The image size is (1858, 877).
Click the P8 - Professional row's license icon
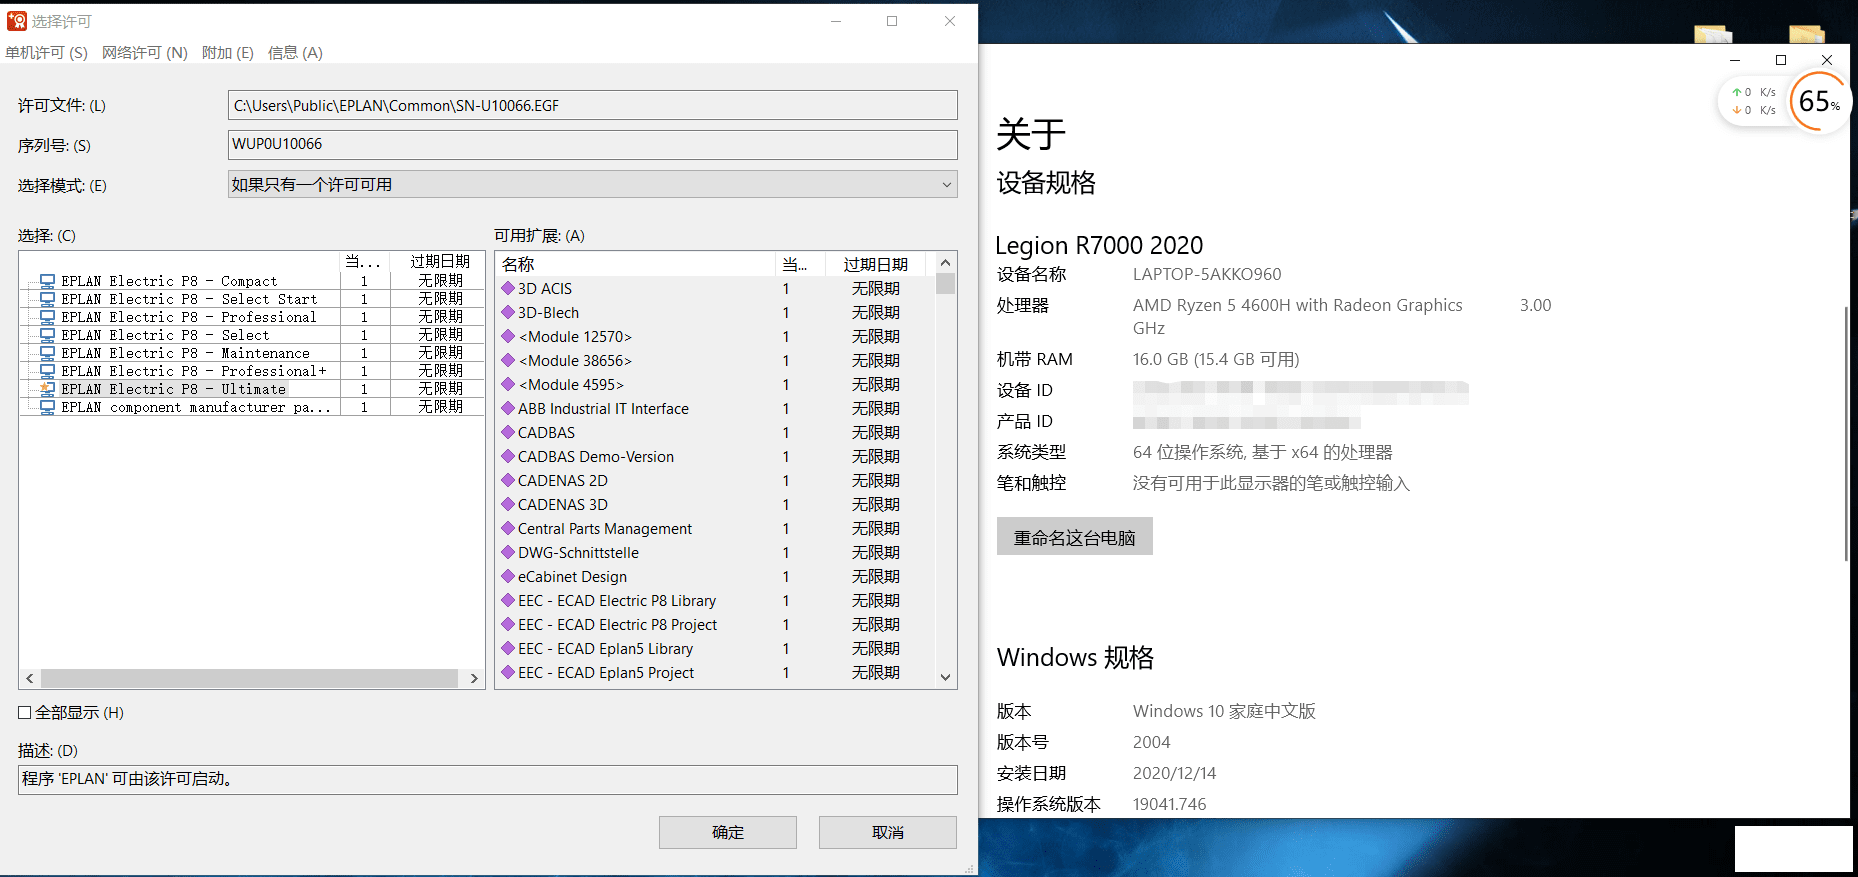pyautogui.click(x=47, y=317)
